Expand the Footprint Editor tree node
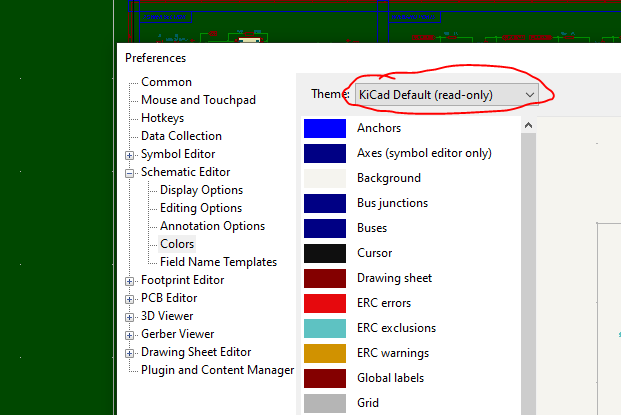The height and width of the screenshot is (415, 621). click(130, 281)
